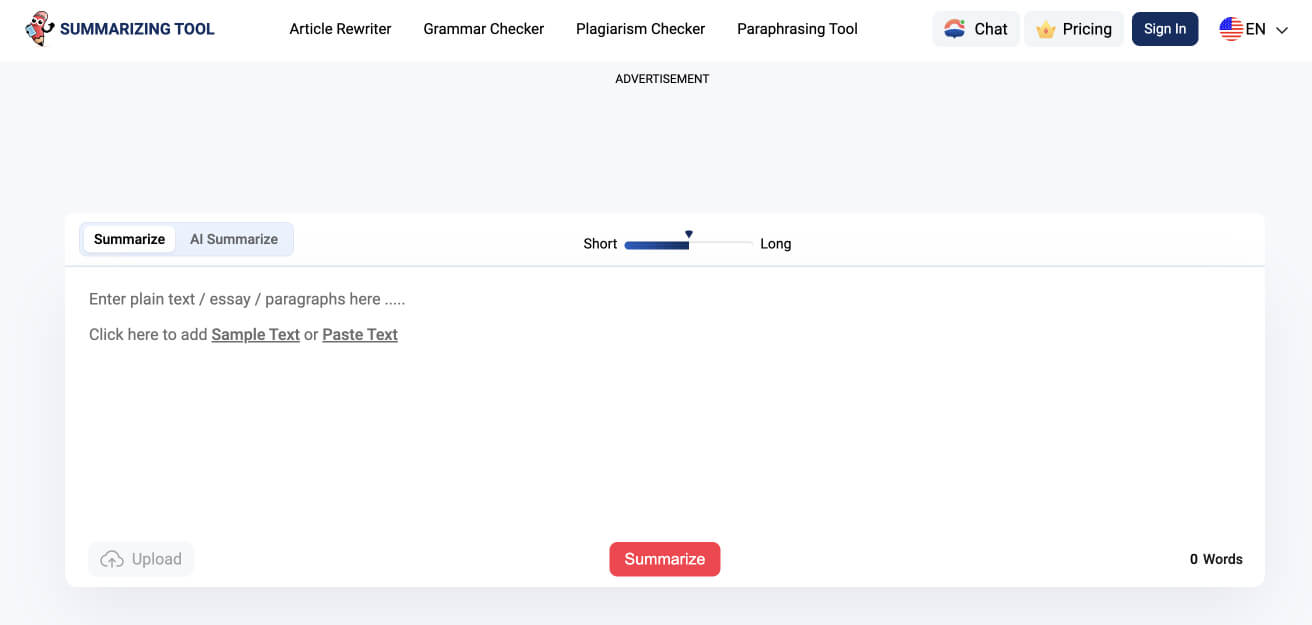Select the Summarize tab
The image size is (1312, 625).
coord(129,239)
